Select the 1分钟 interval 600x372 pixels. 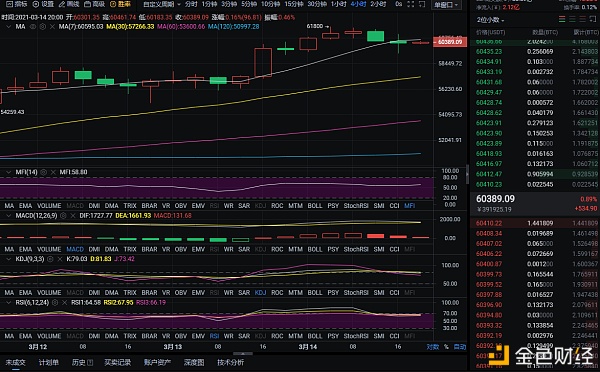pos(209,4)
